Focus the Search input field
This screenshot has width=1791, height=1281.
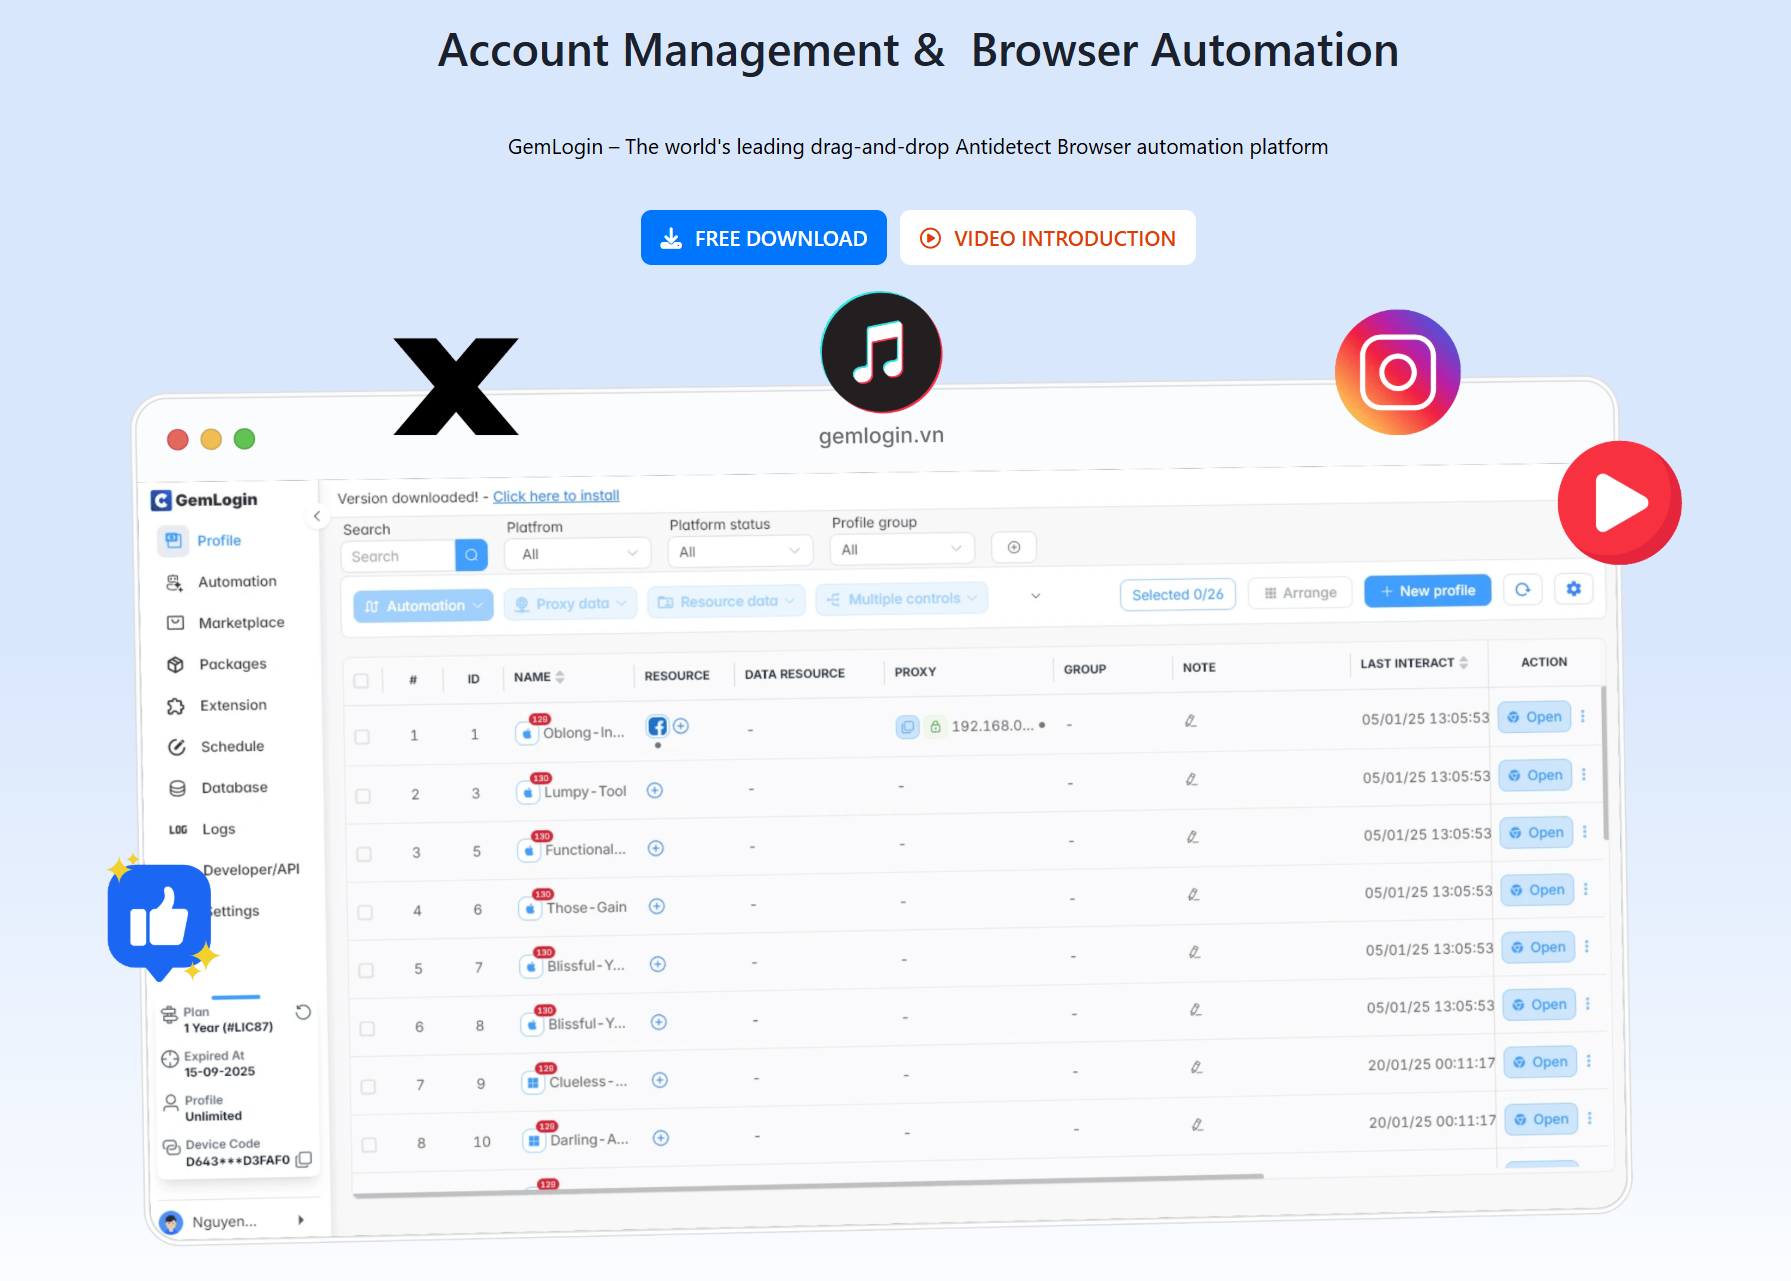(x=398, y=556)
